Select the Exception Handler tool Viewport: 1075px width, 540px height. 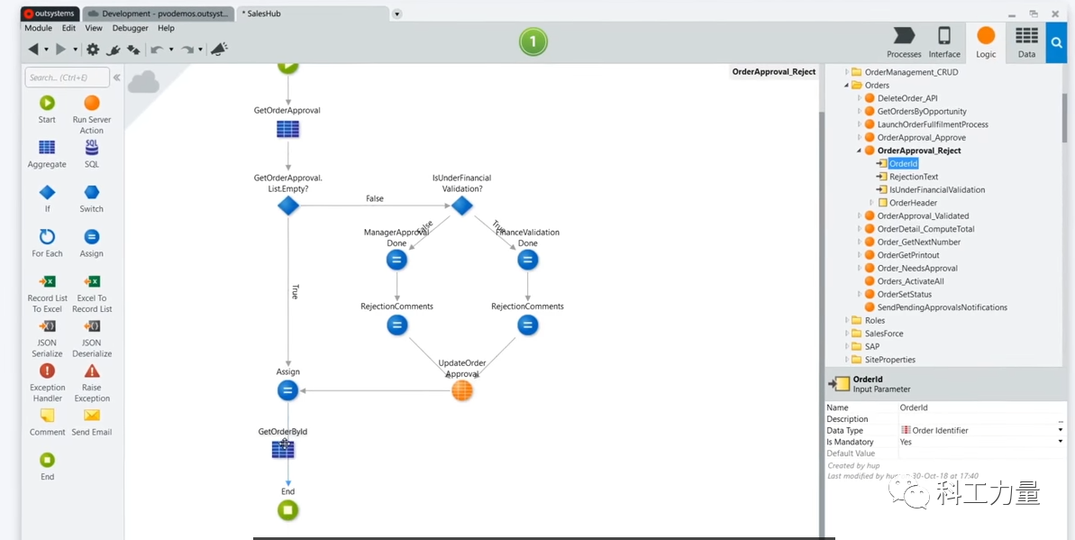(x=47, y=371)
